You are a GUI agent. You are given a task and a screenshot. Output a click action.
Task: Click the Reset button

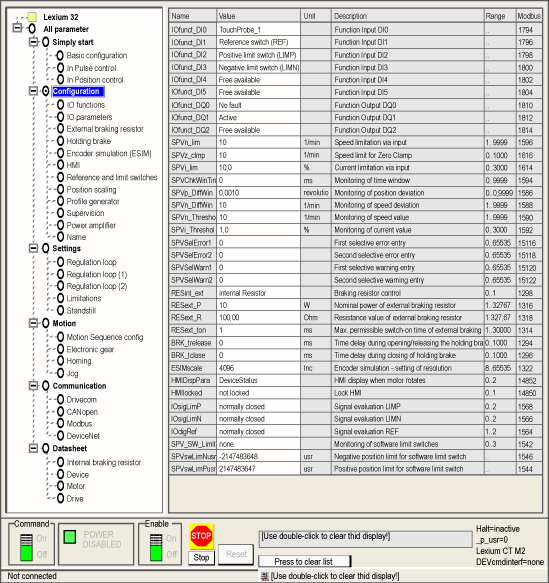236,554
